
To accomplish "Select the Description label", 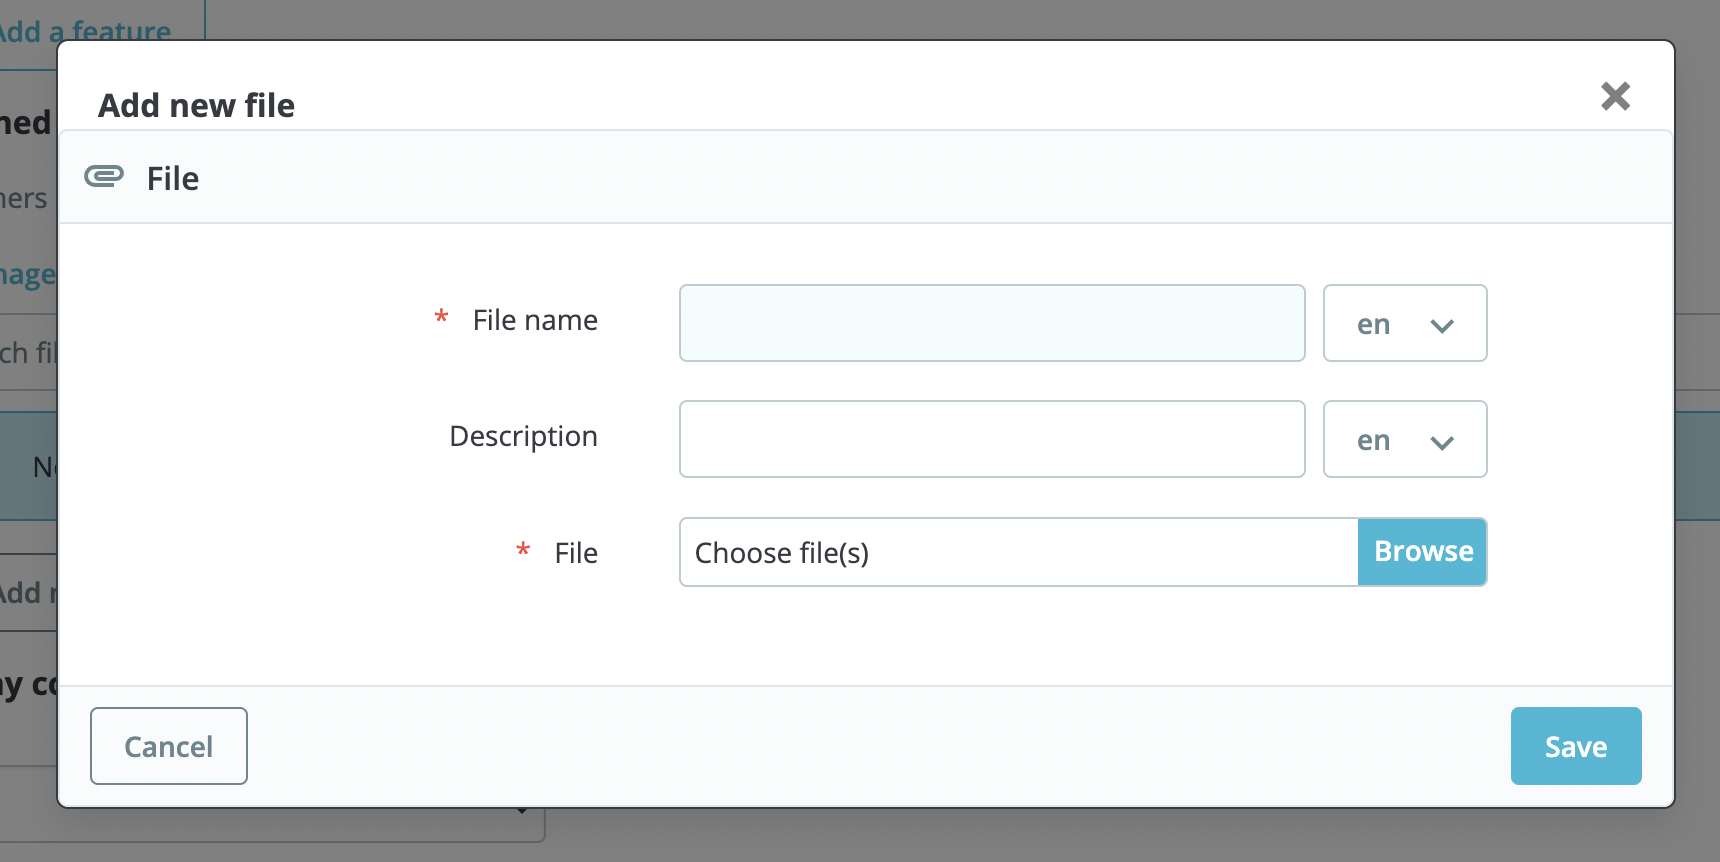I will (523, 437).
